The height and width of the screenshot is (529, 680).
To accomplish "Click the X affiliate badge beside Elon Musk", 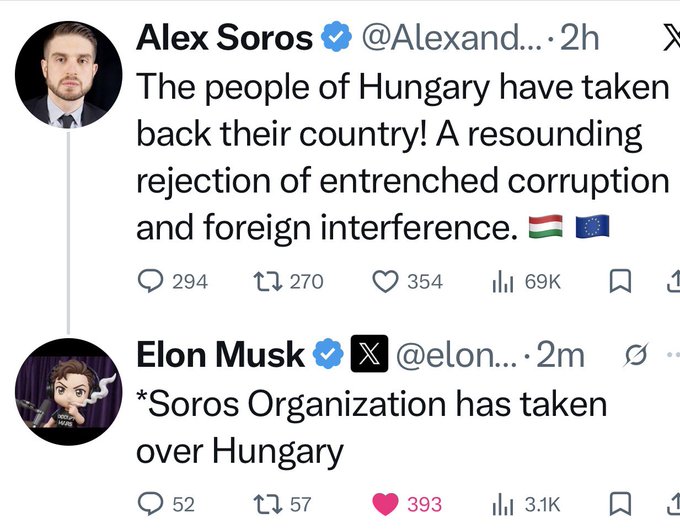I will [368, 355].
